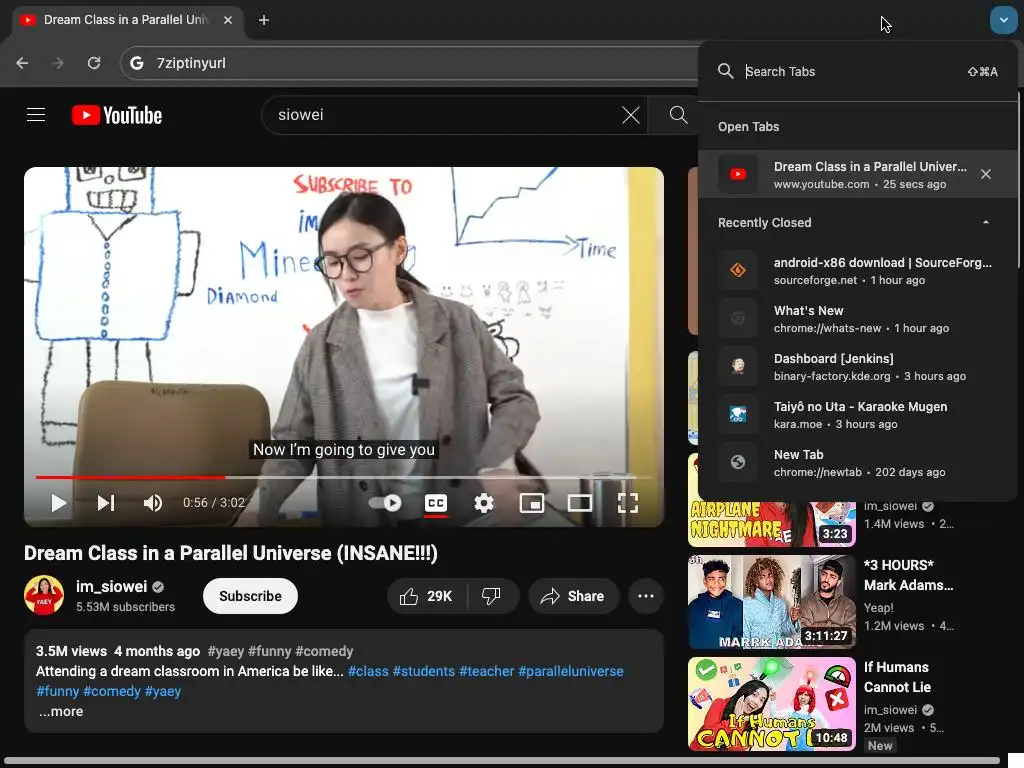This screenshot has height=768, width=1024.
Task: Skip to the next video
Action: tap(106, 503)
